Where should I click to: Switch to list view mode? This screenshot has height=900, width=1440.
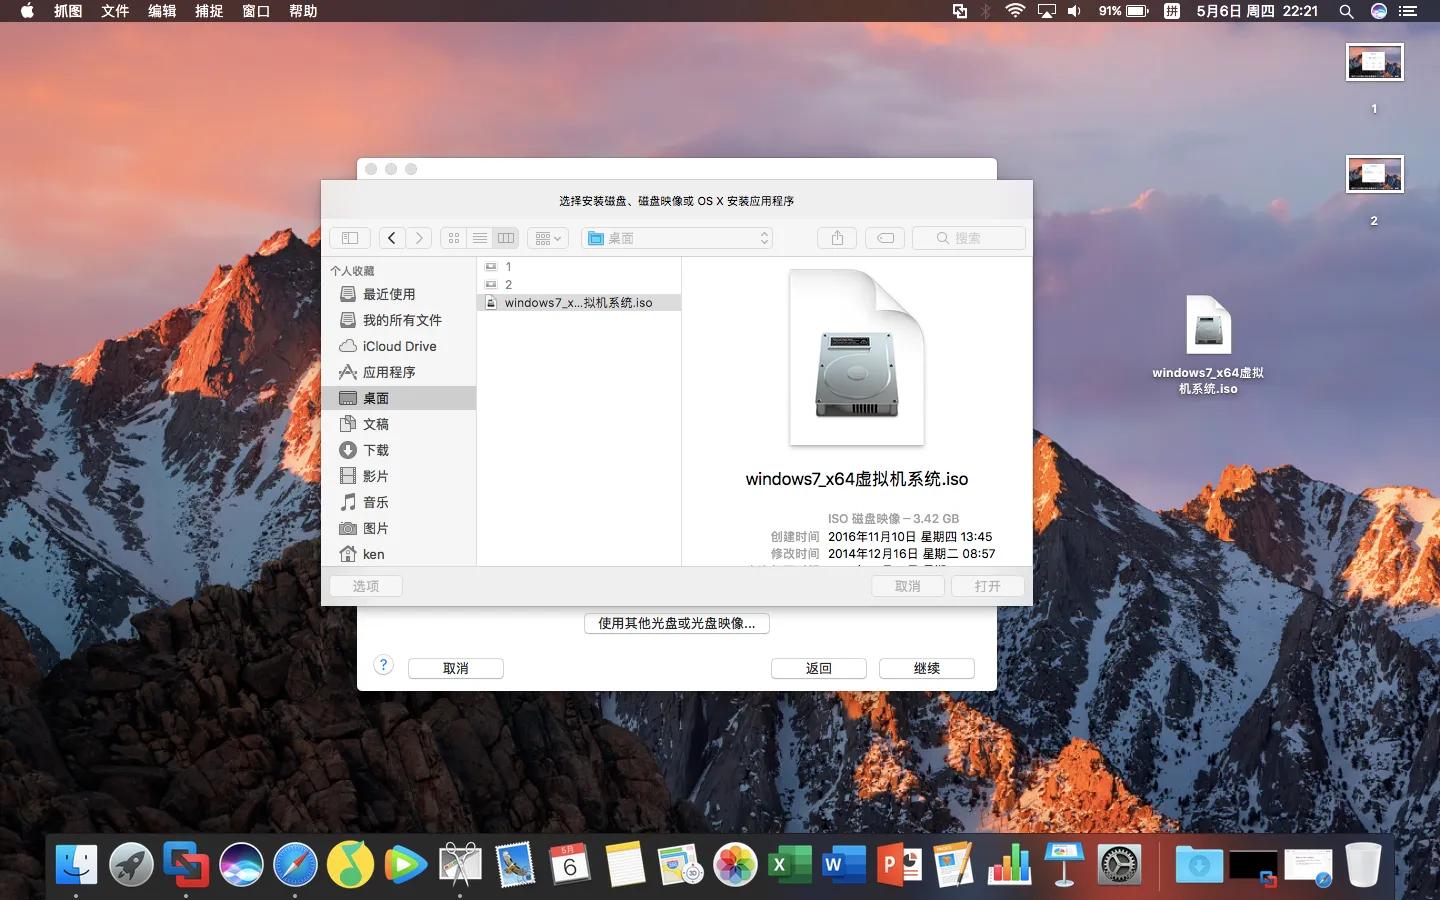click(480, 238)
